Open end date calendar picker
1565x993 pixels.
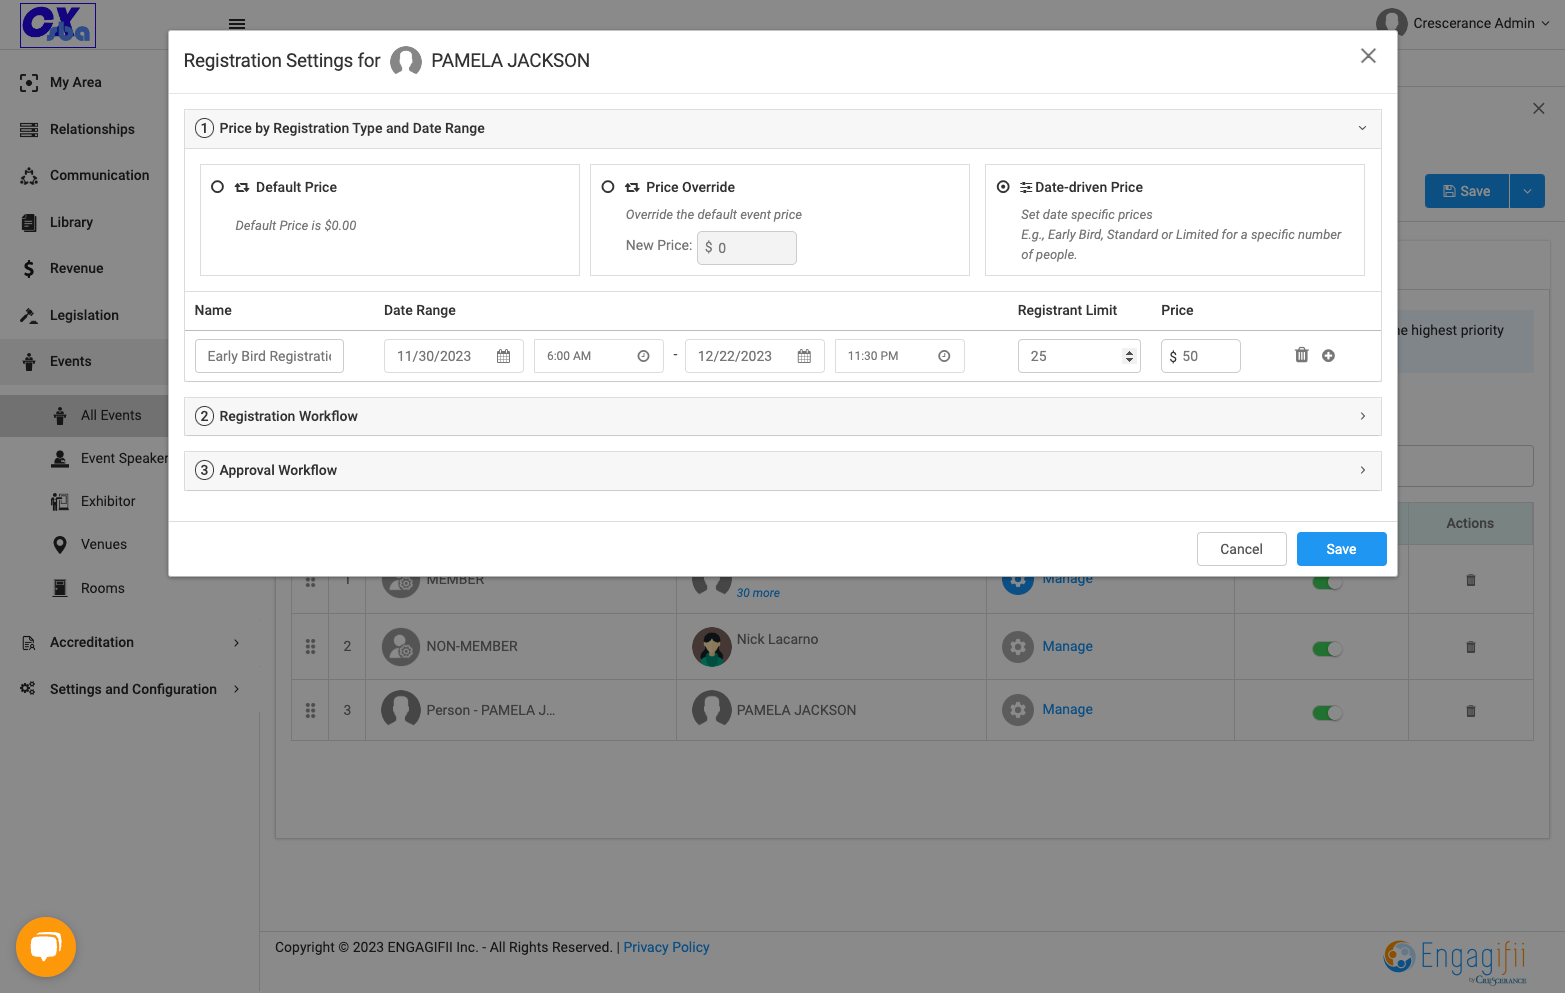(804, 356)
